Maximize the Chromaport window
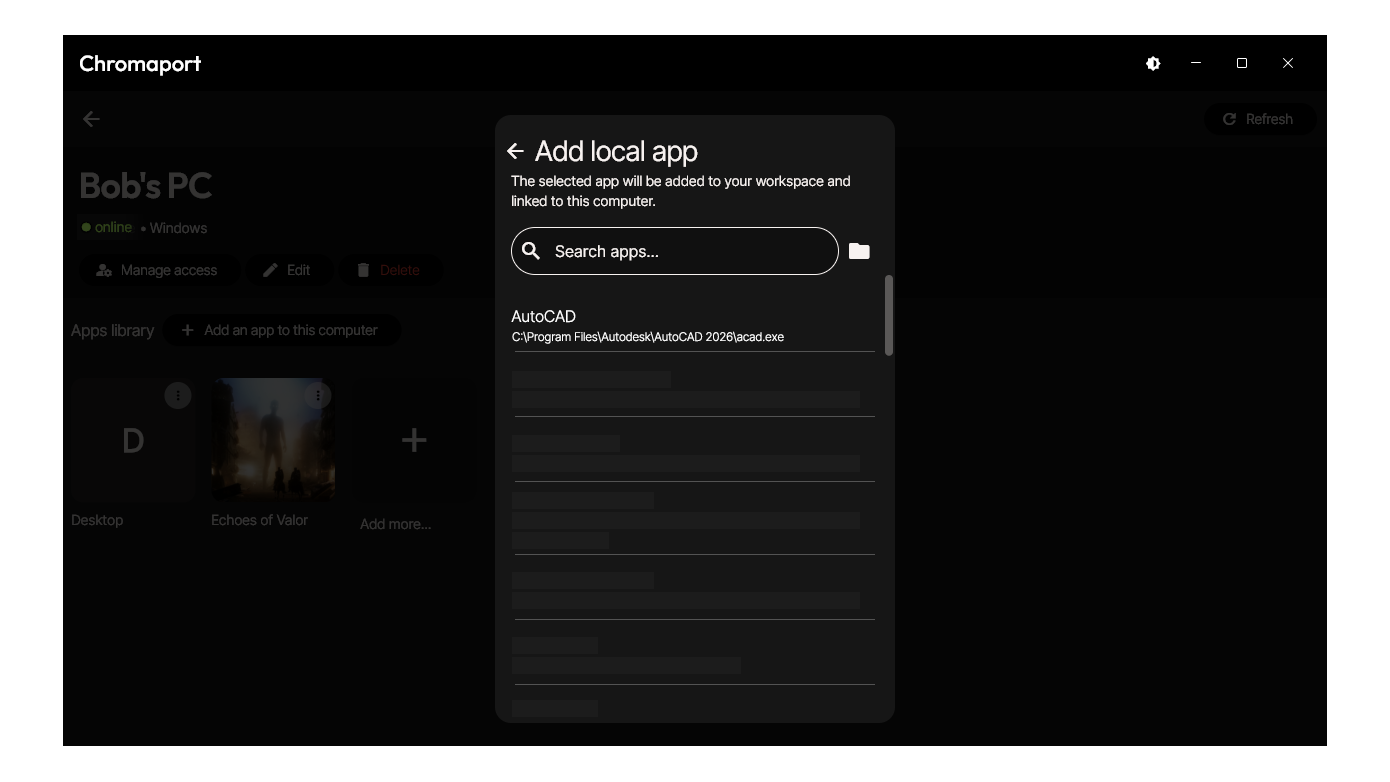Image resolution: width=1390 pixels, height=782 pixels. (x=1242, y=63)
